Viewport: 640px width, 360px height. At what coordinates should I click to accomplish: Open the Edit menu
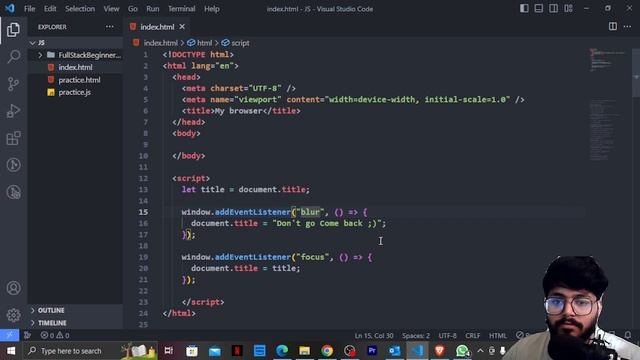[x=50, y=9]
